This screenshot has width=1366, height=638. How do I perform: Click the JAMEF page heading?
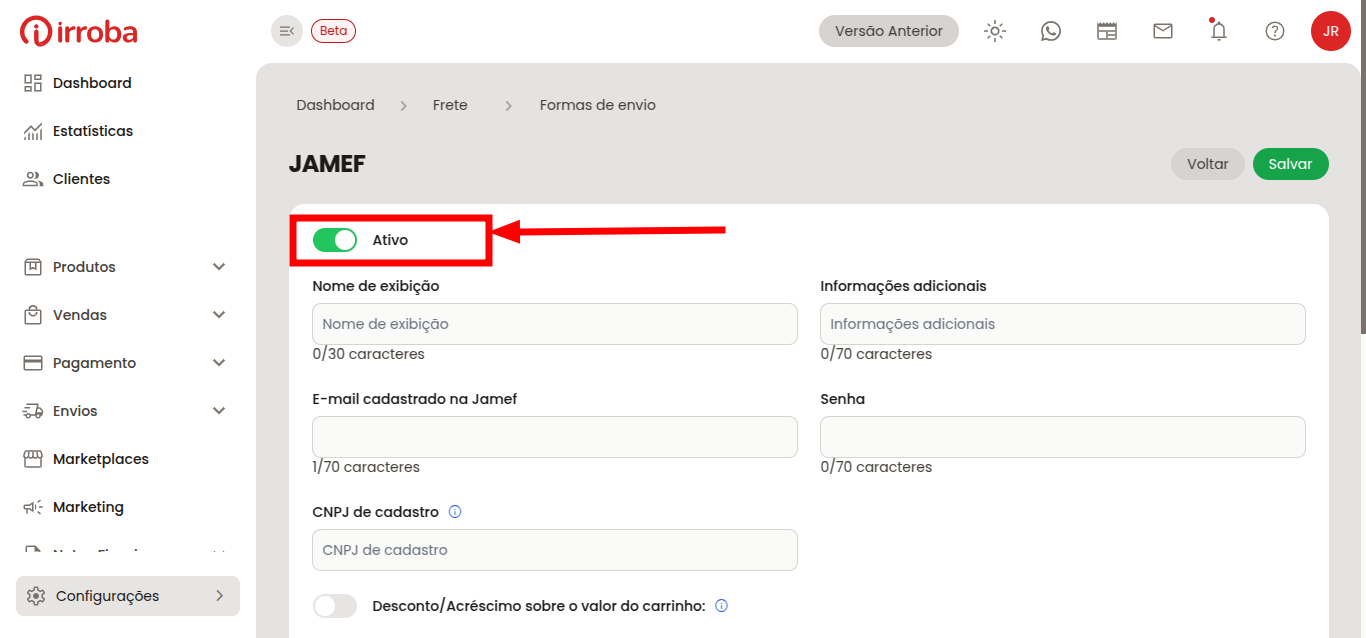[x=327, y=164]
